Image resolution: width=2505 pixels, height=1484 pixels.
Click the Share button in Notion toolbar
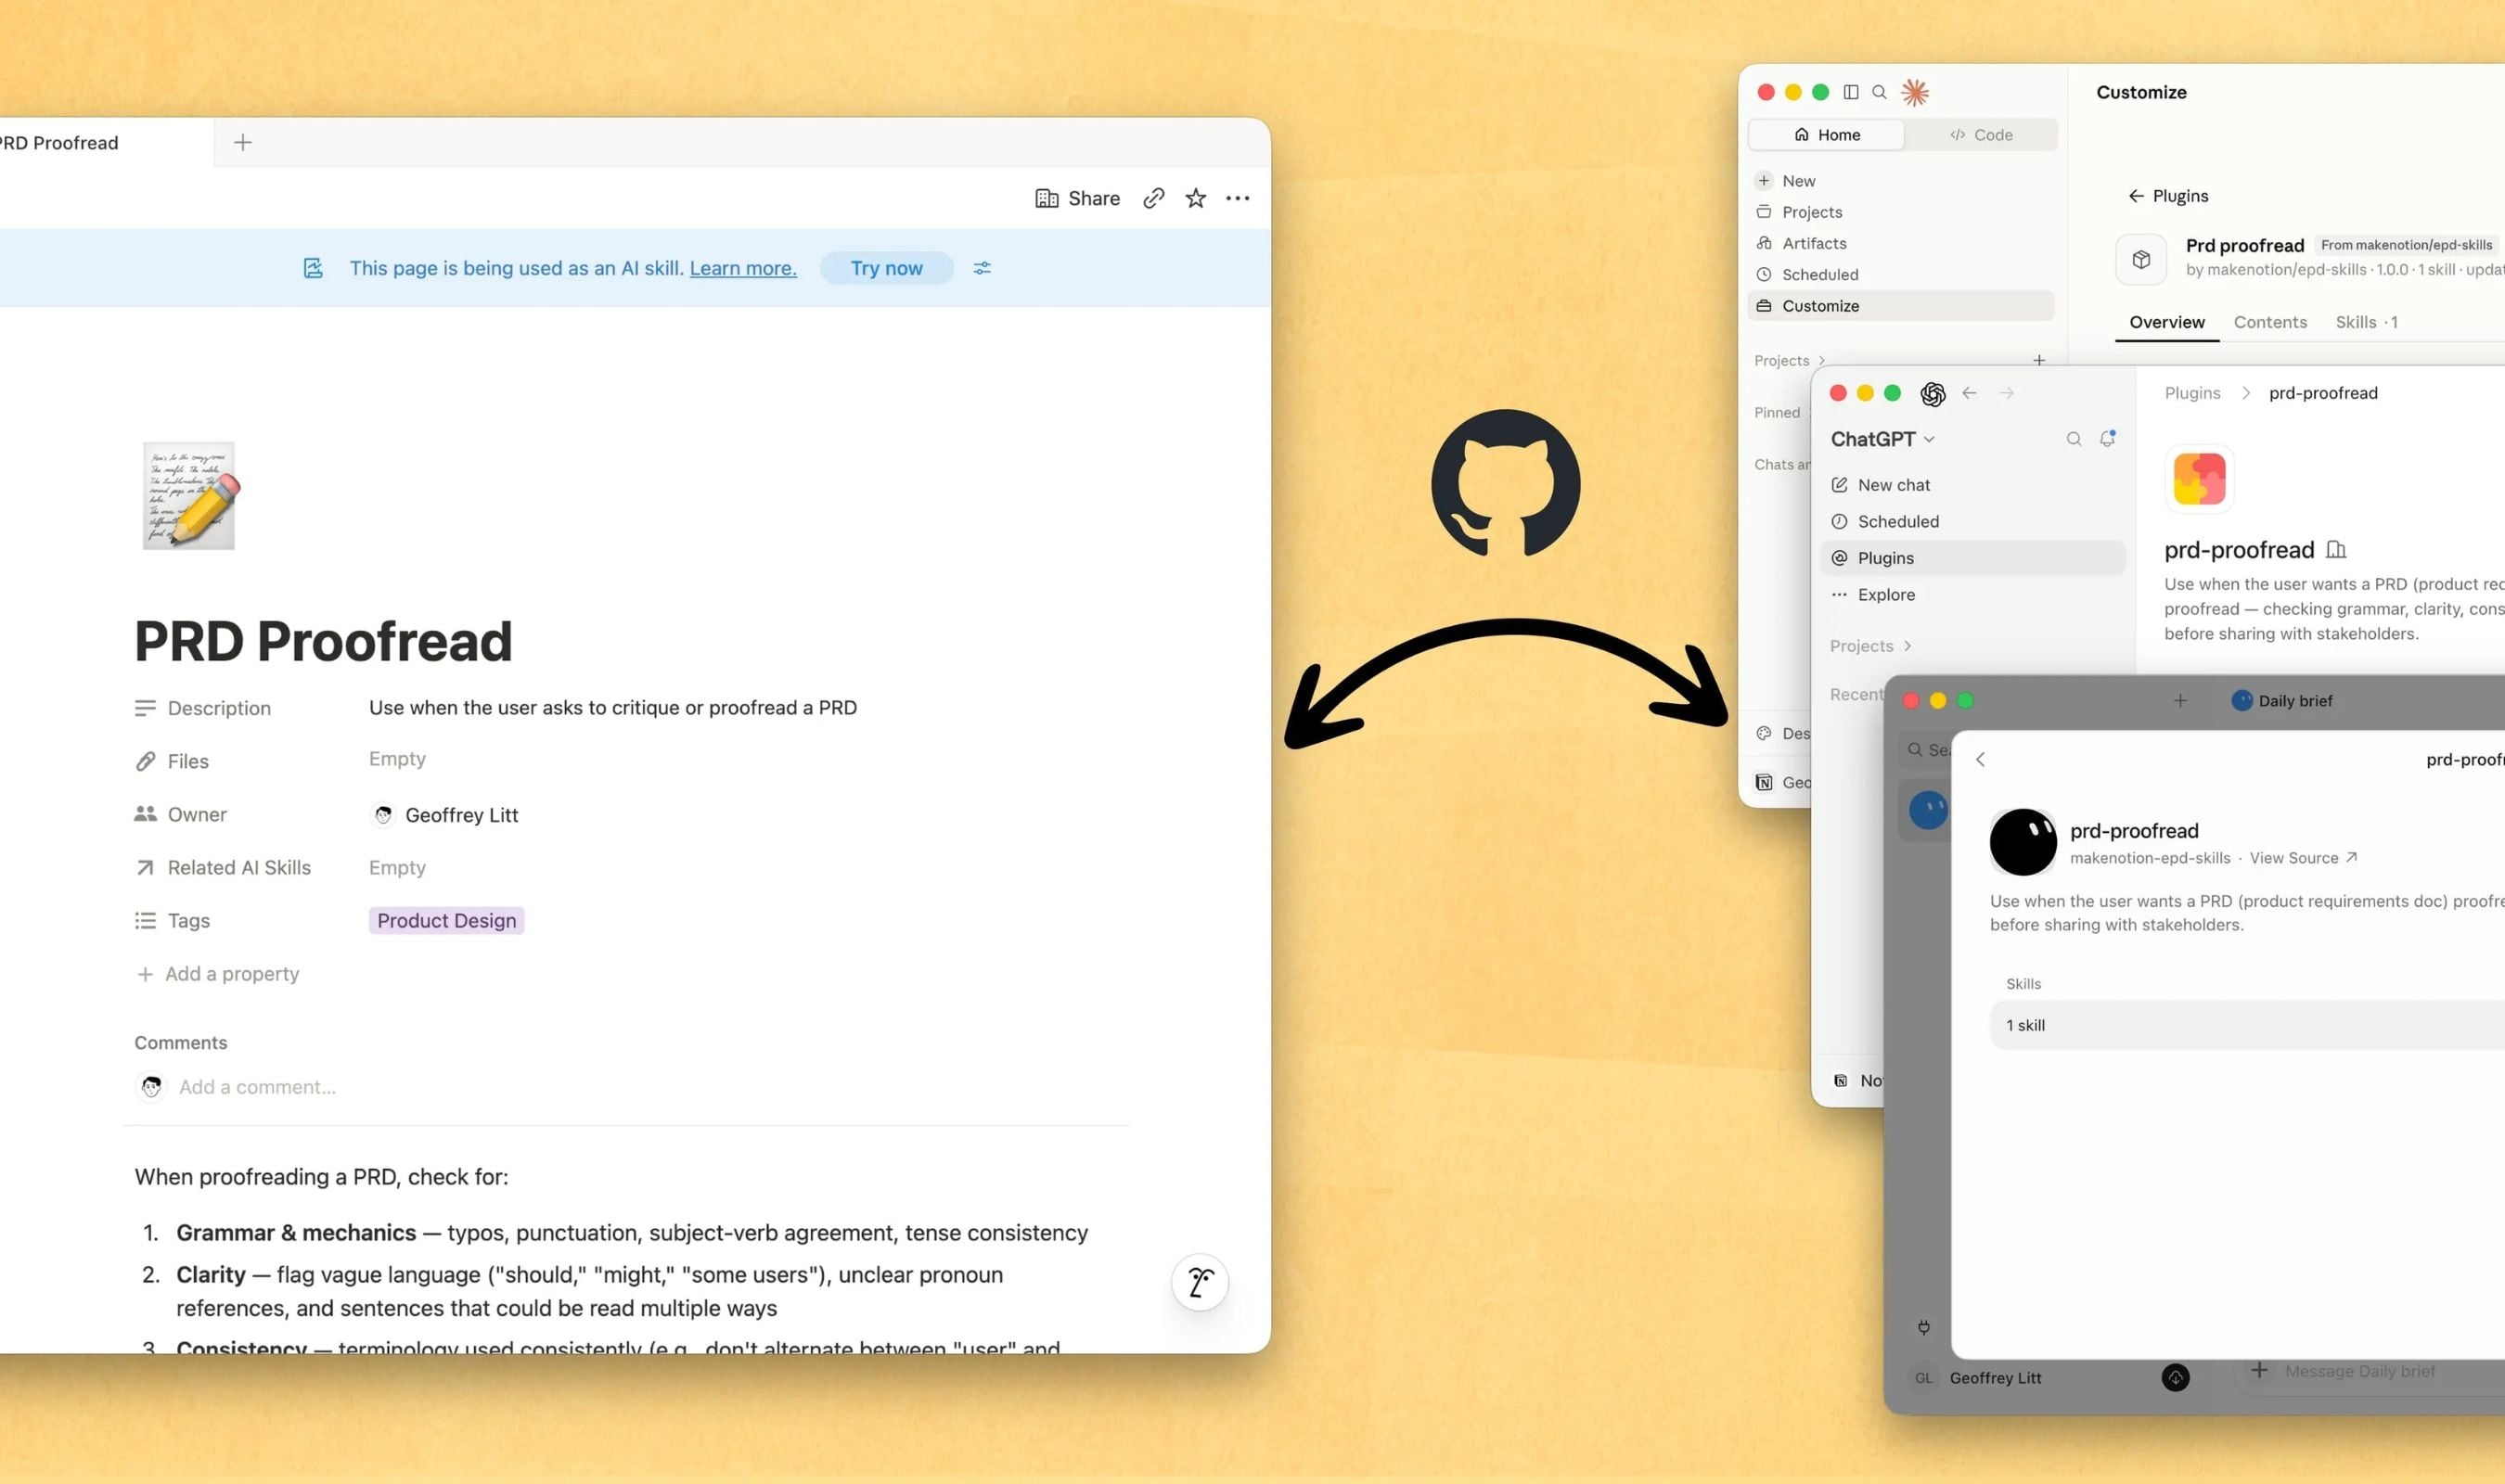tap(1077, 198)
